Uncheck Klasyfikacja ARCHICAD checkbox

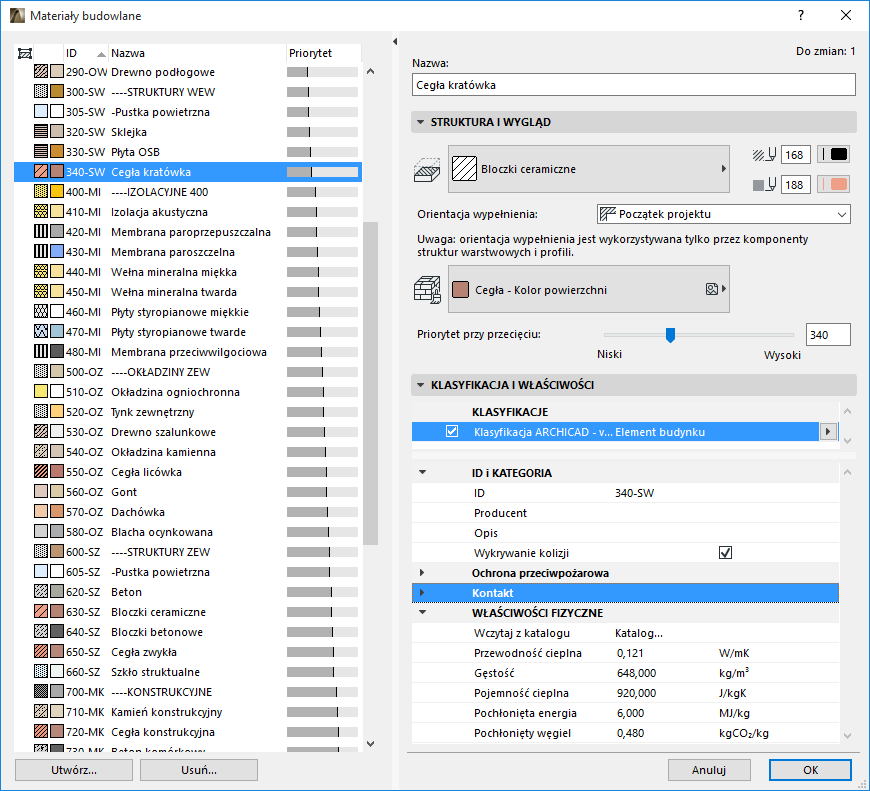click(452, 432)
